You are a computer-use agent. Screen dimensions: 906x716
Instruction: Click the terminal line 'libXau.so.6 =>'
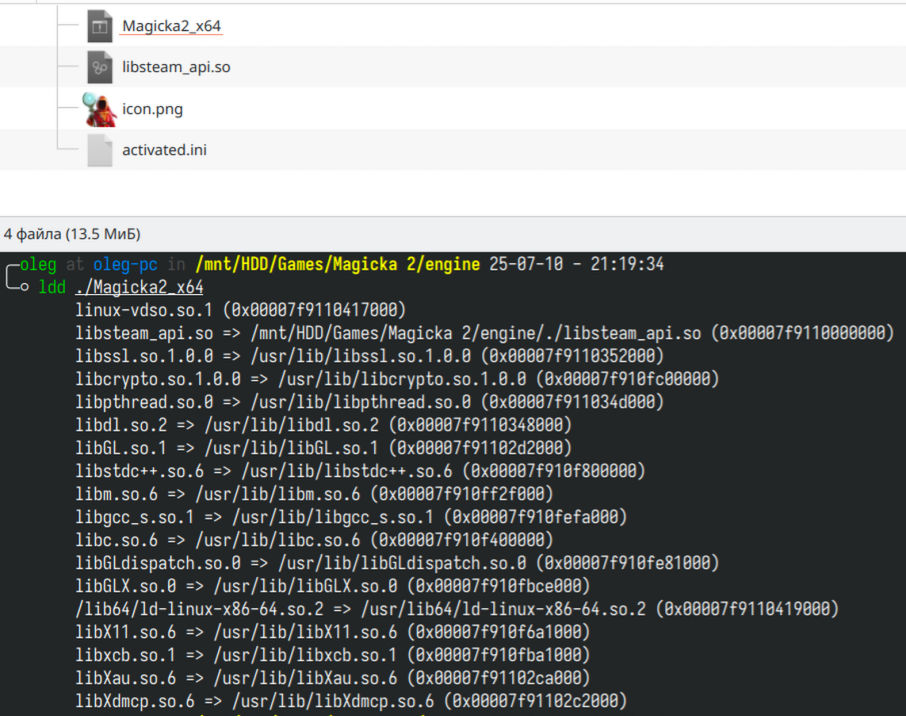(333, 678)
